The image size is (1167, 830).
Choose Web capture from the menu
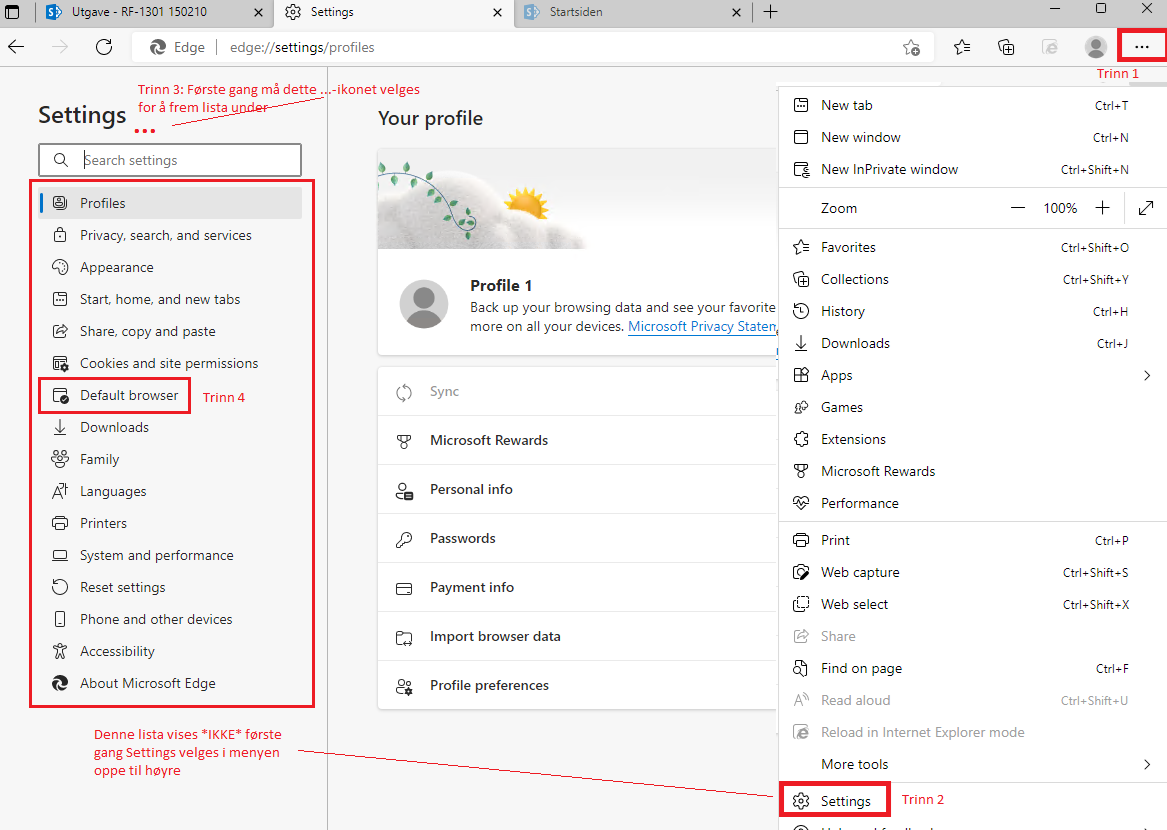[973, 573]
